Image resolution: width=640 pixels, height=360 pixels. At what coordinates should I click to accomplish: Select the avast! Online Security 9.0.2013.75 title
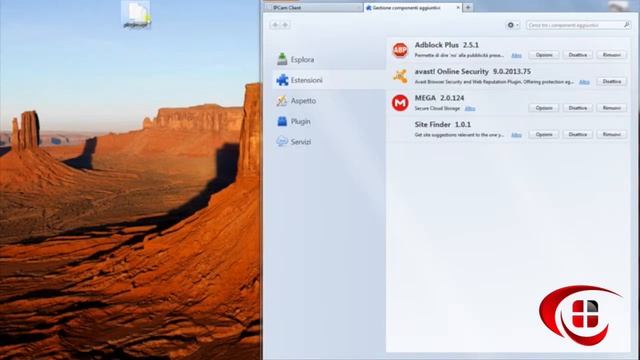click(x=473, y=71)
